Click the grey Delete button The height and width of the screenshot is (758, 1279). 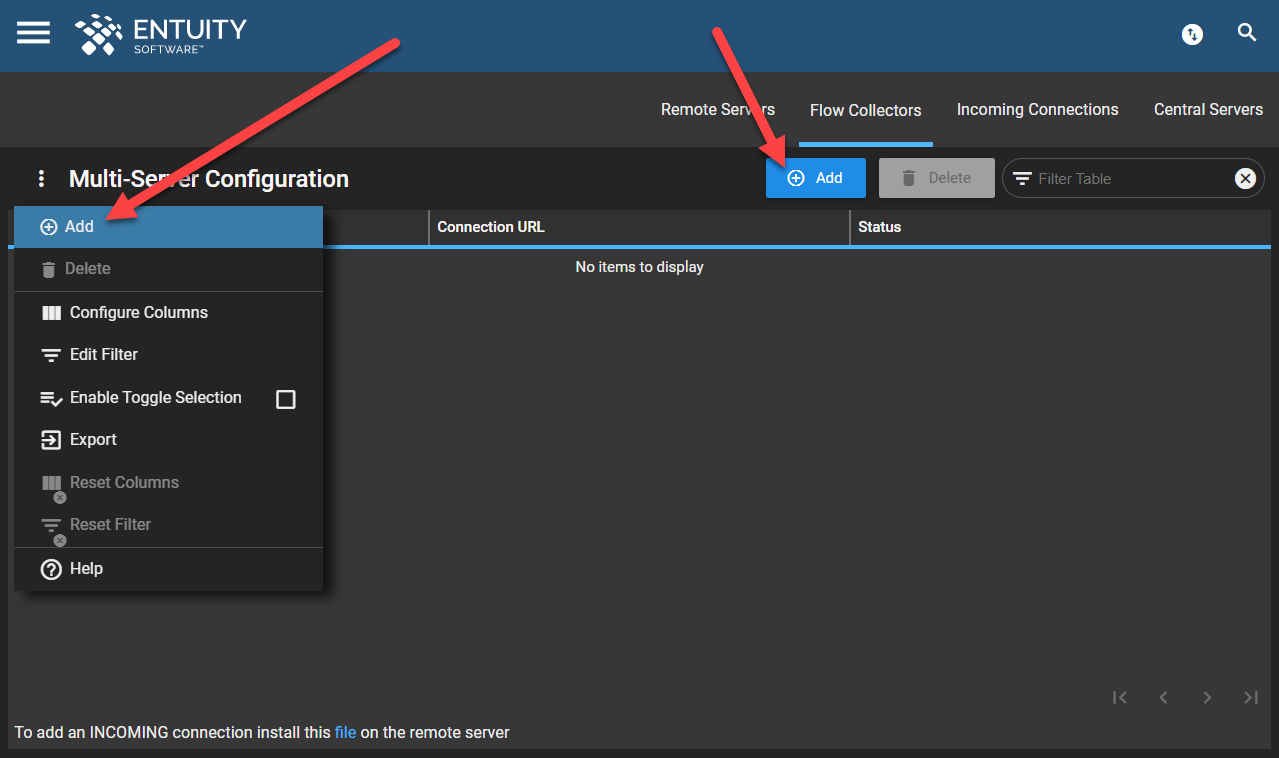click(x=937, y=178)
